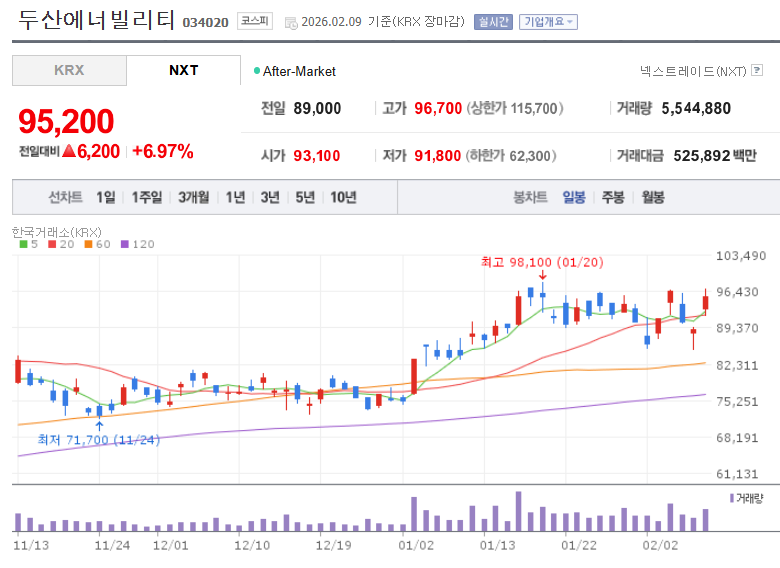Image resolution: width=780 pixels, height=568 pixels.
Task: Open the help icon beside 넥스트레이드(NXT)
Action: pyautogui.click(x=757, y=70)
